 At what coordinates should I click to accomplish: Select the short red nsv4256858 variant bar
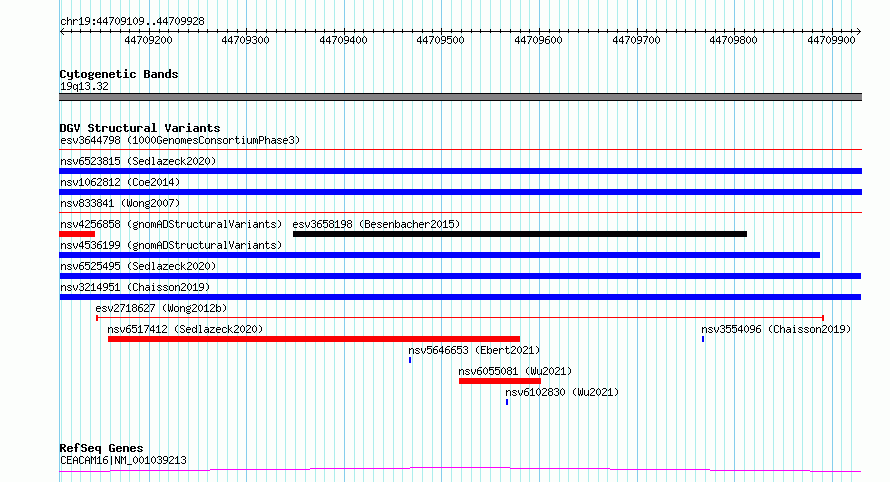[x=77, y=234]
